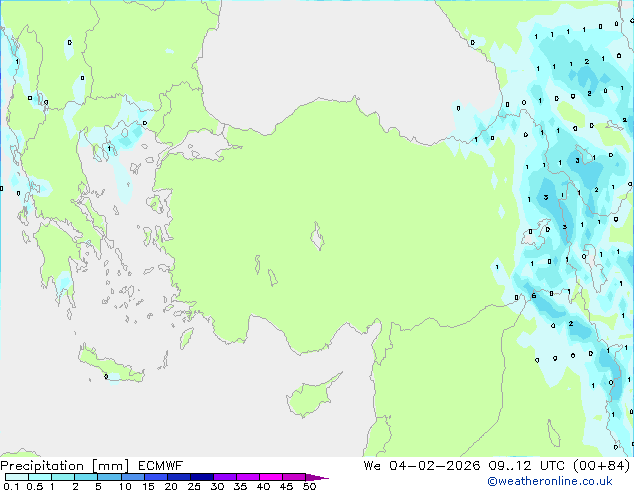Click the 0.5–1 mm legend color box
The height and width of the screenshot is (490, 634).
pos(40,477)
